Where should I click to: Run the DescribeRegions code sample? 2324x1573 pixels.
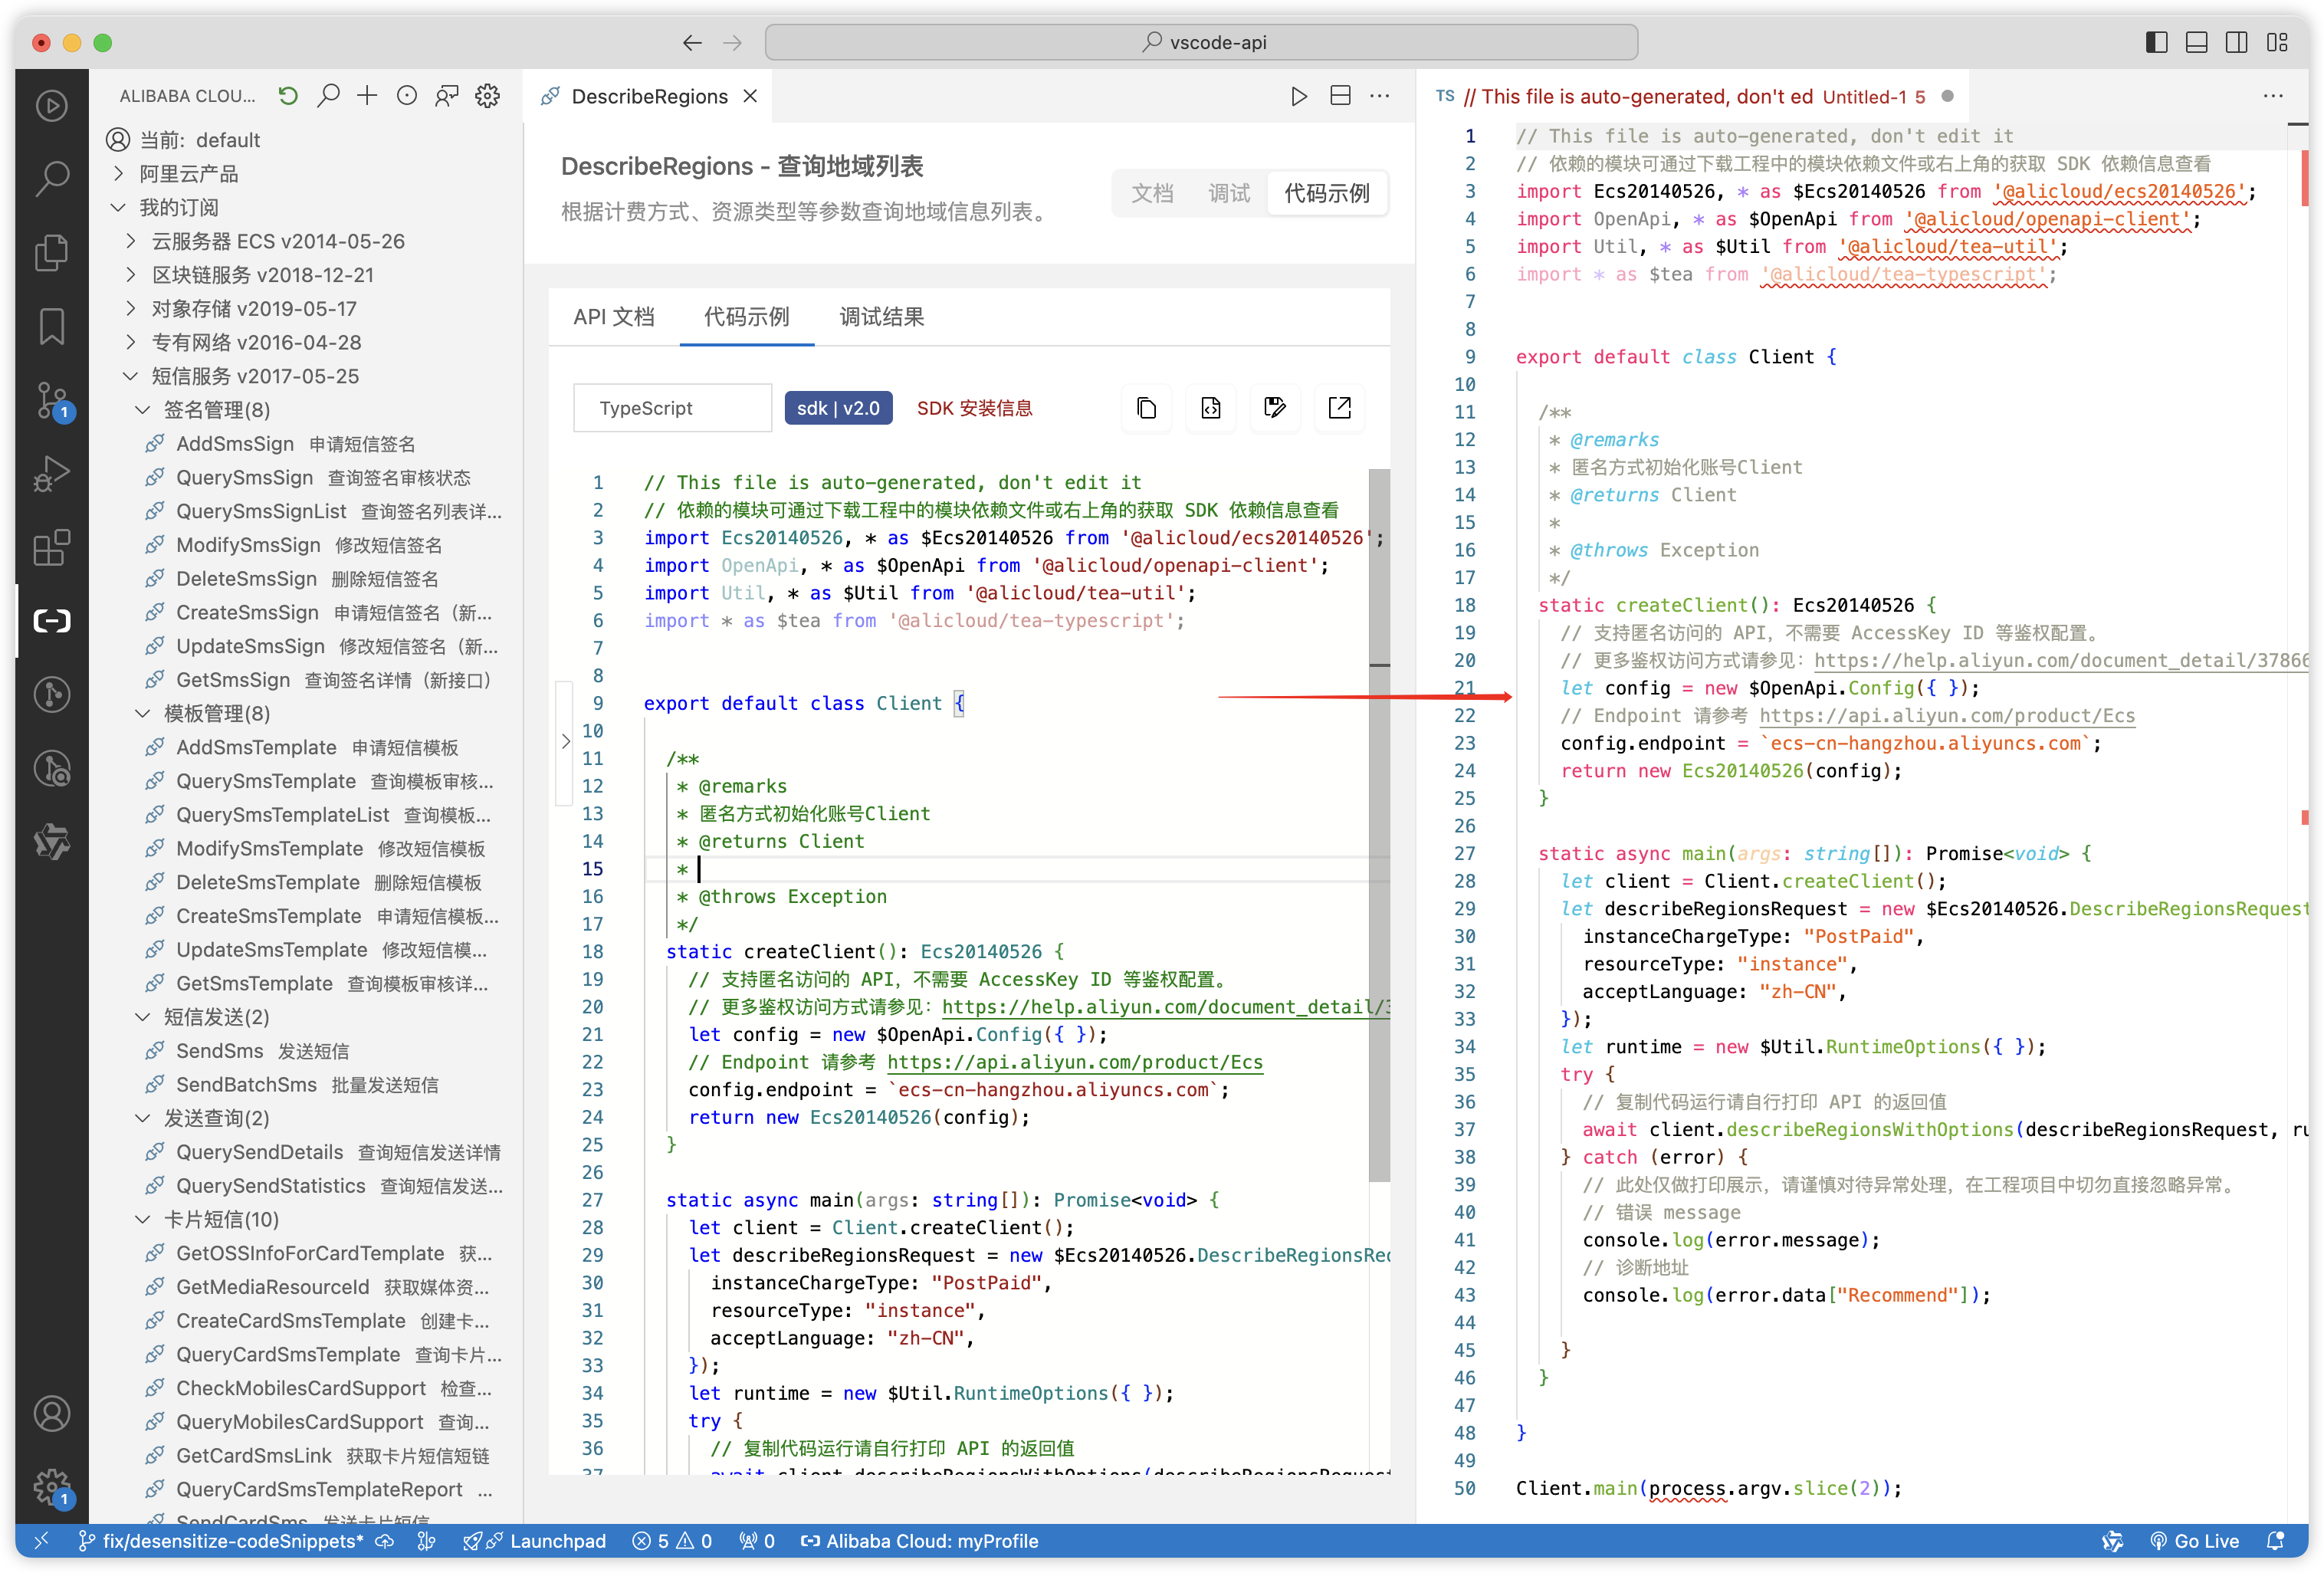click(x=1298, y=96)
